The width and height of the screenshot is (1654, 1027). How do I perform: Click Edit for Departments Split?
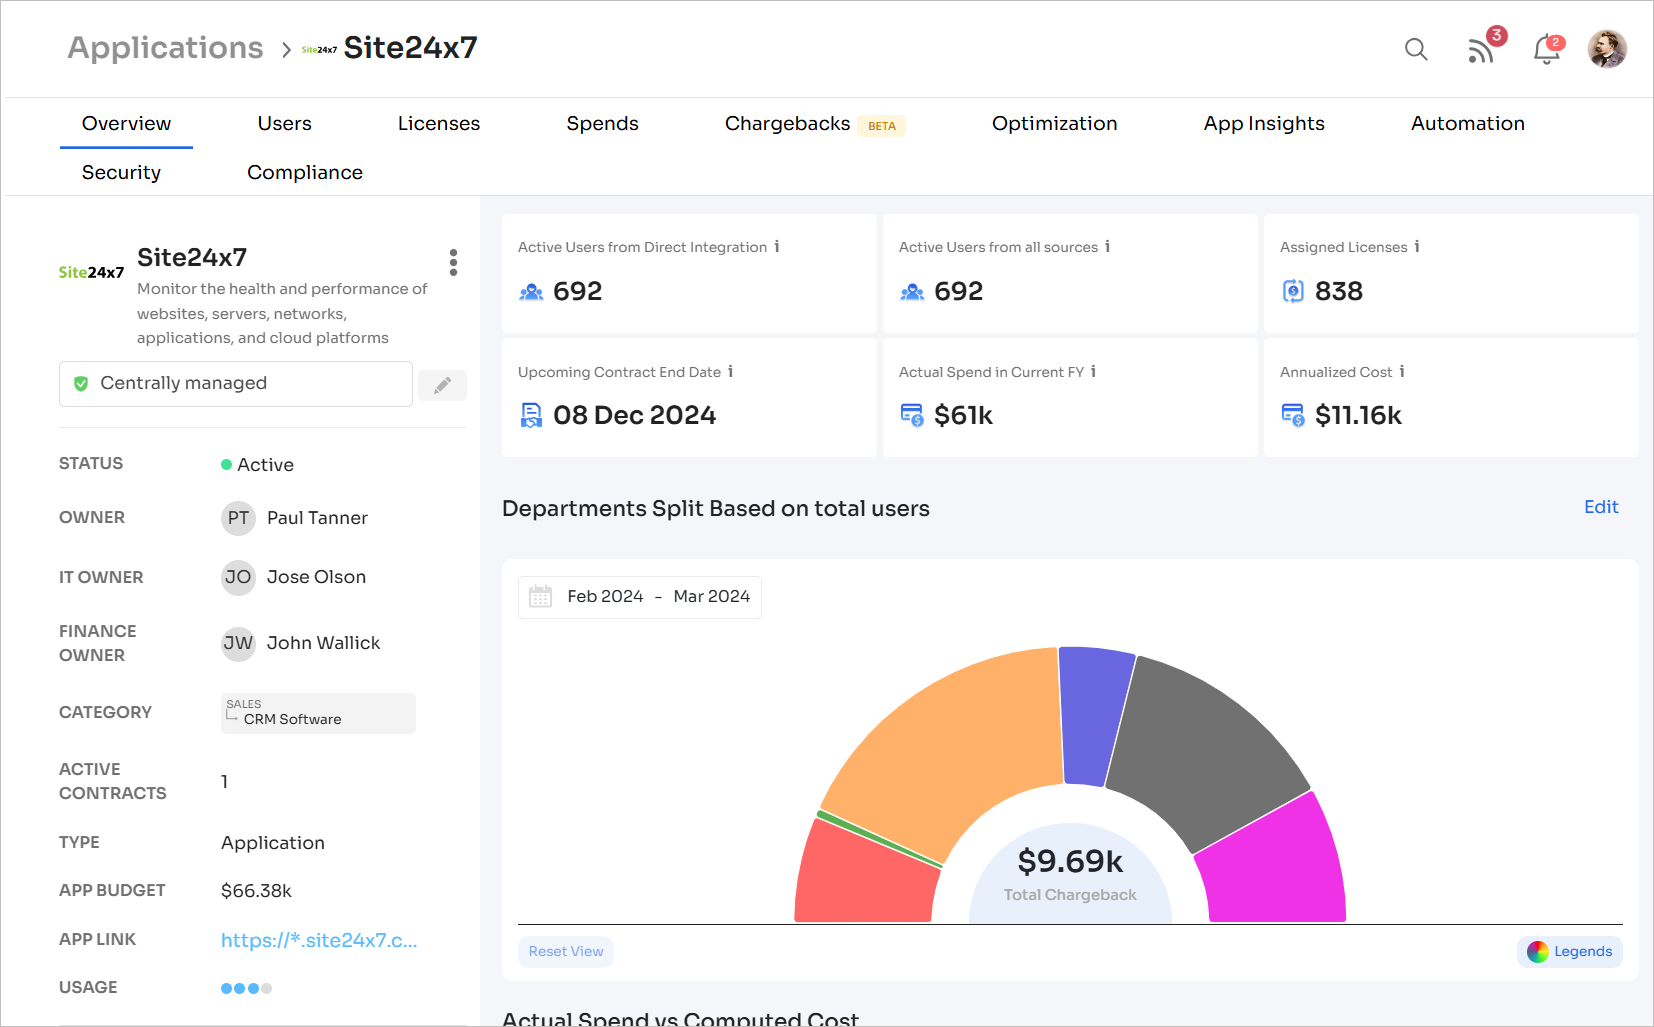[x=1601, y=507]
